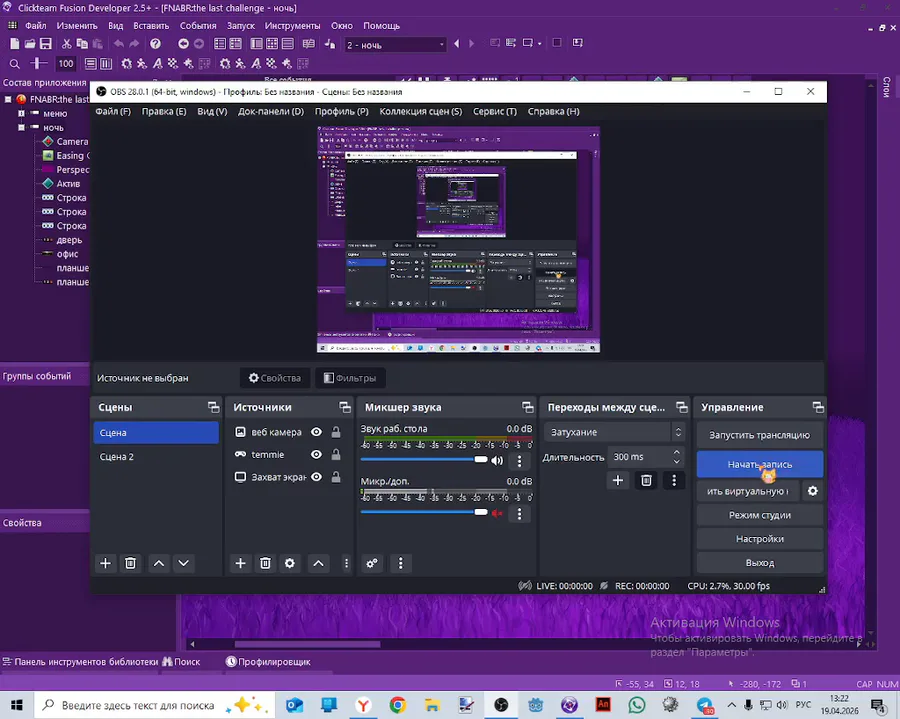Viewport: 900px width, 719px height.
Task: Unmute the Микр./доп. audio channel
Action: [x=497, y=513]
